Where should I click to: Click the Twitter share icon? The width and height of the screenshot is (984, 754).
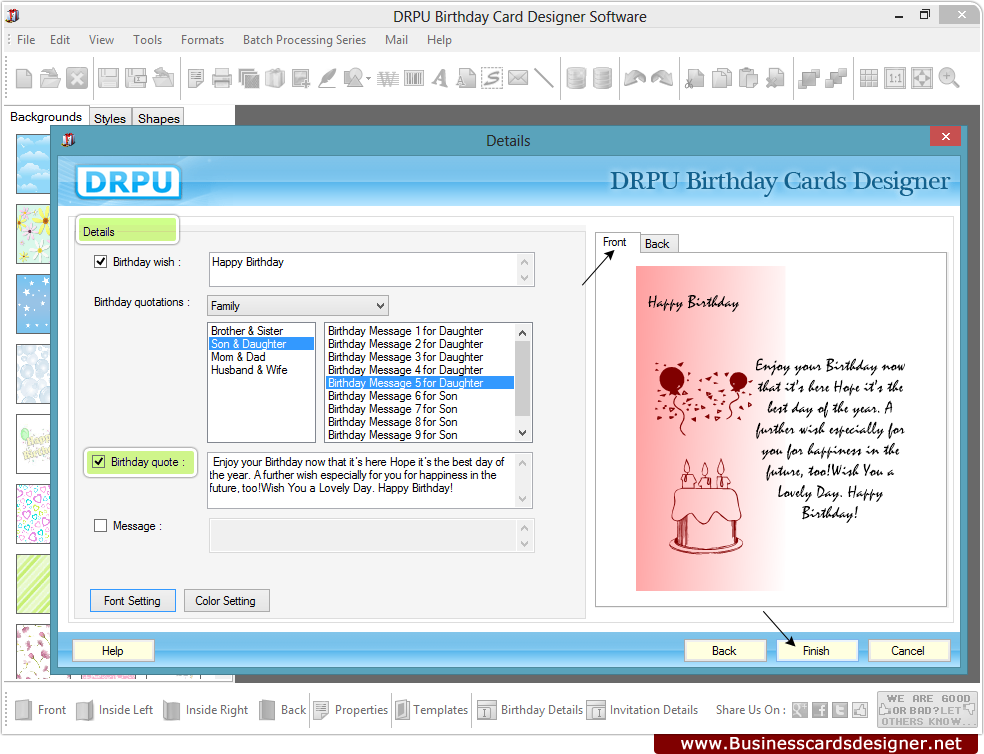[x=840, y=710]
